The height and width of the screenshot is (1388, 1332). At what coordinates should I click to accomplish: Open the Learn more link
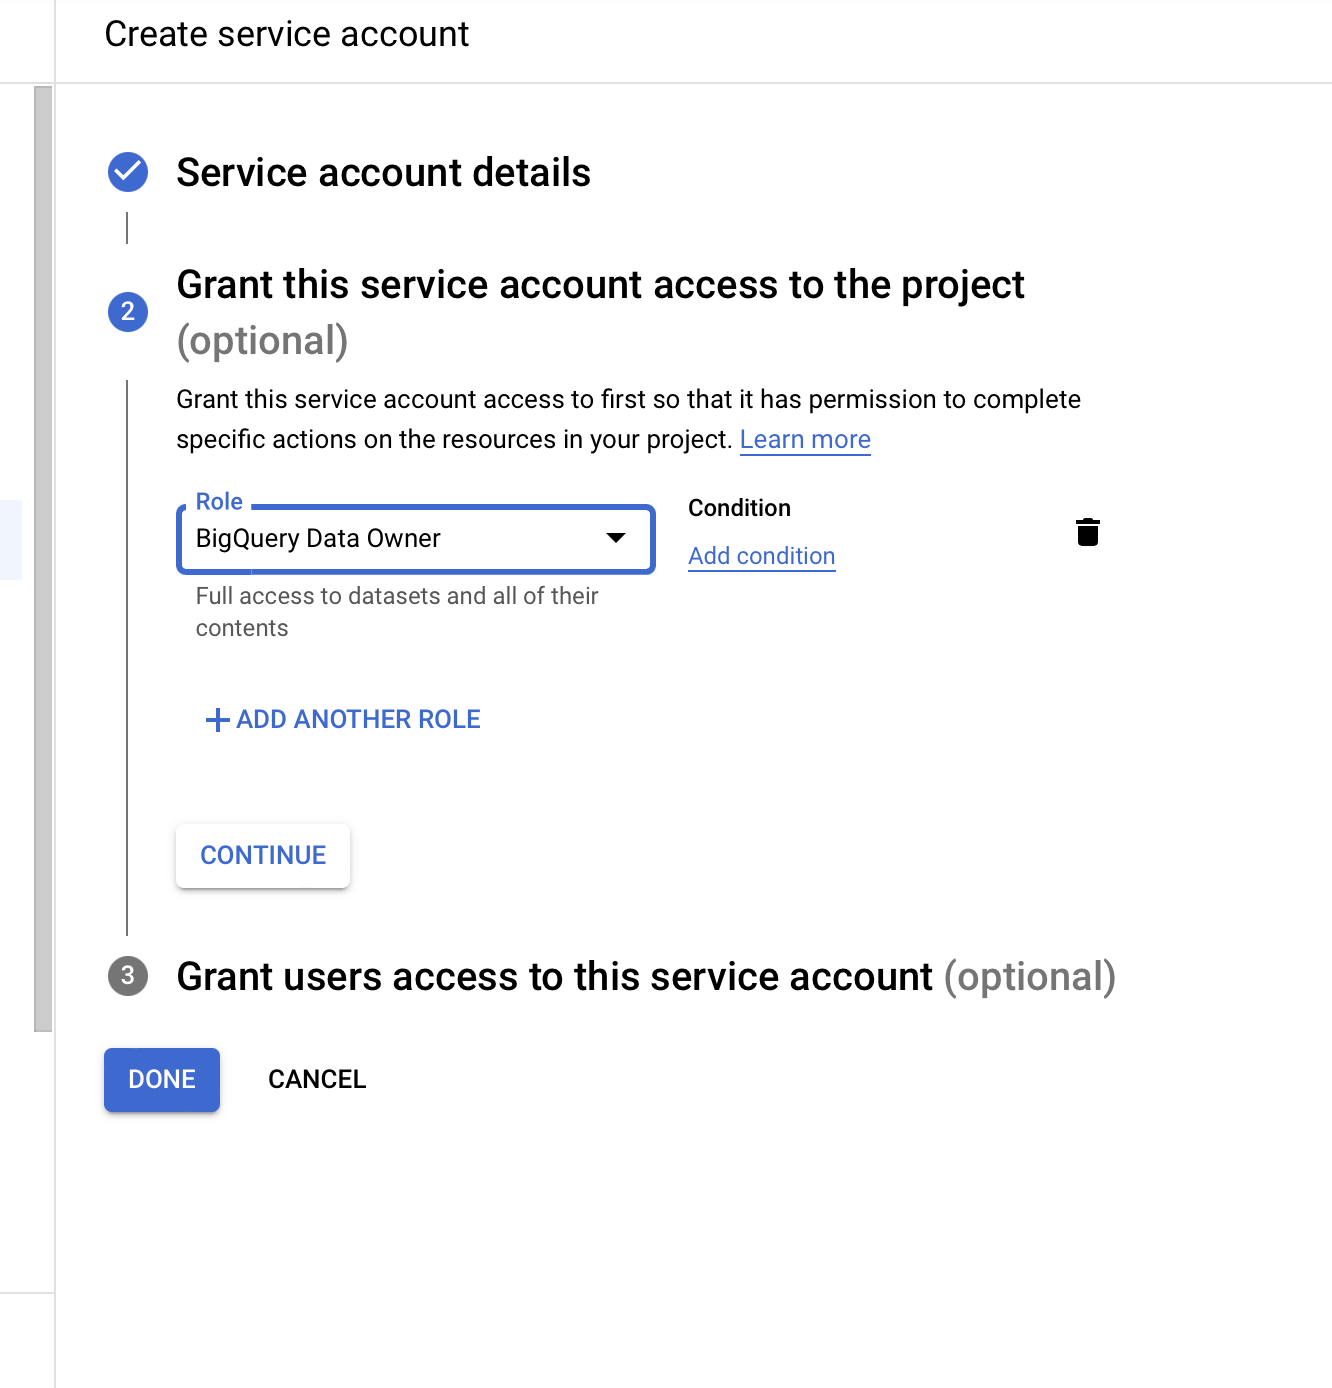coord(805,440)
